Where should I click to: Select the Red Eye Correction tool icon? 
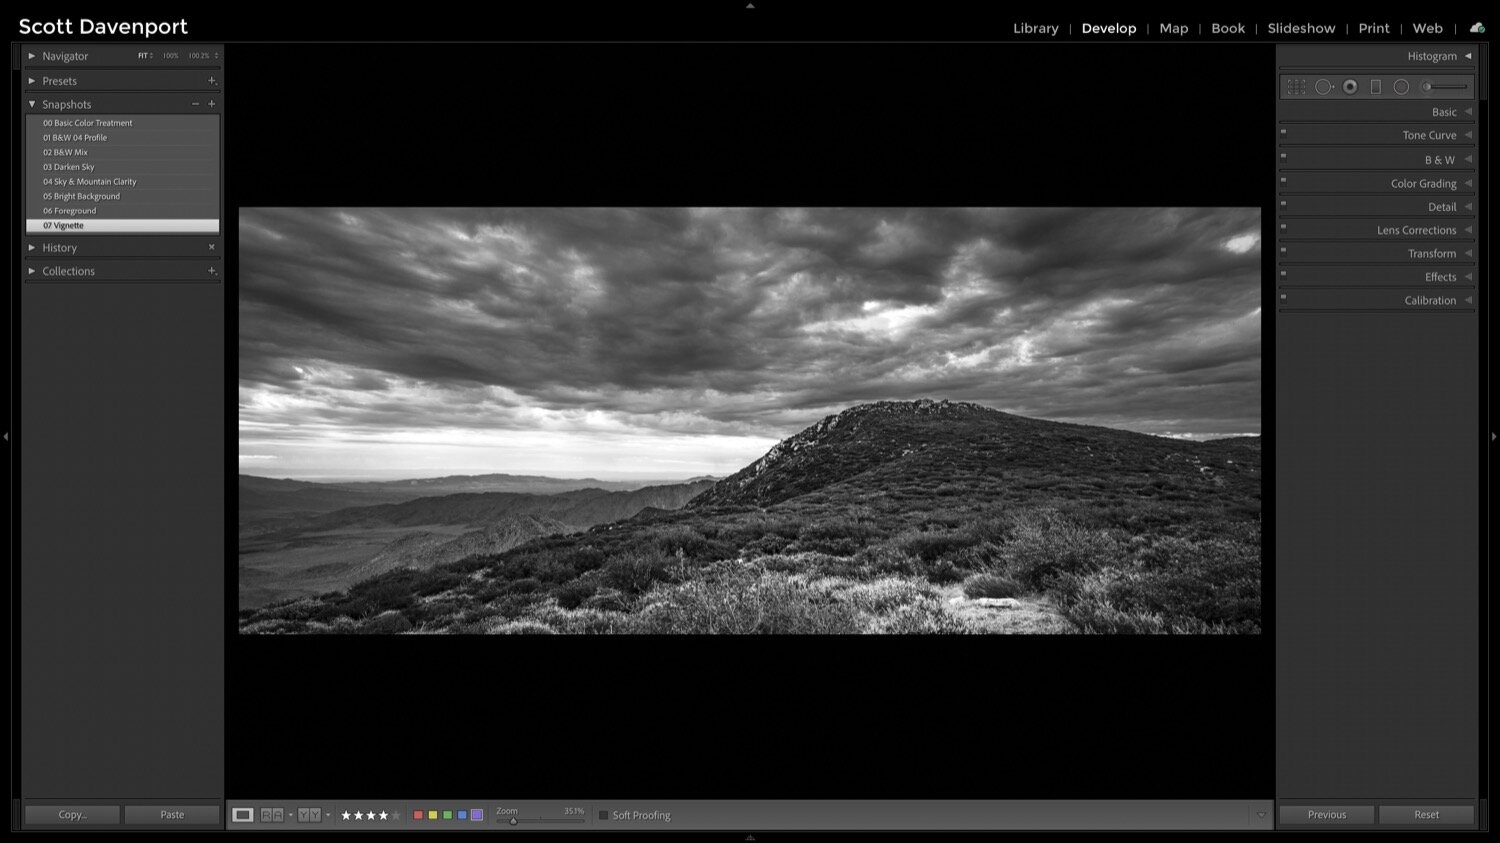[1350, 87]
